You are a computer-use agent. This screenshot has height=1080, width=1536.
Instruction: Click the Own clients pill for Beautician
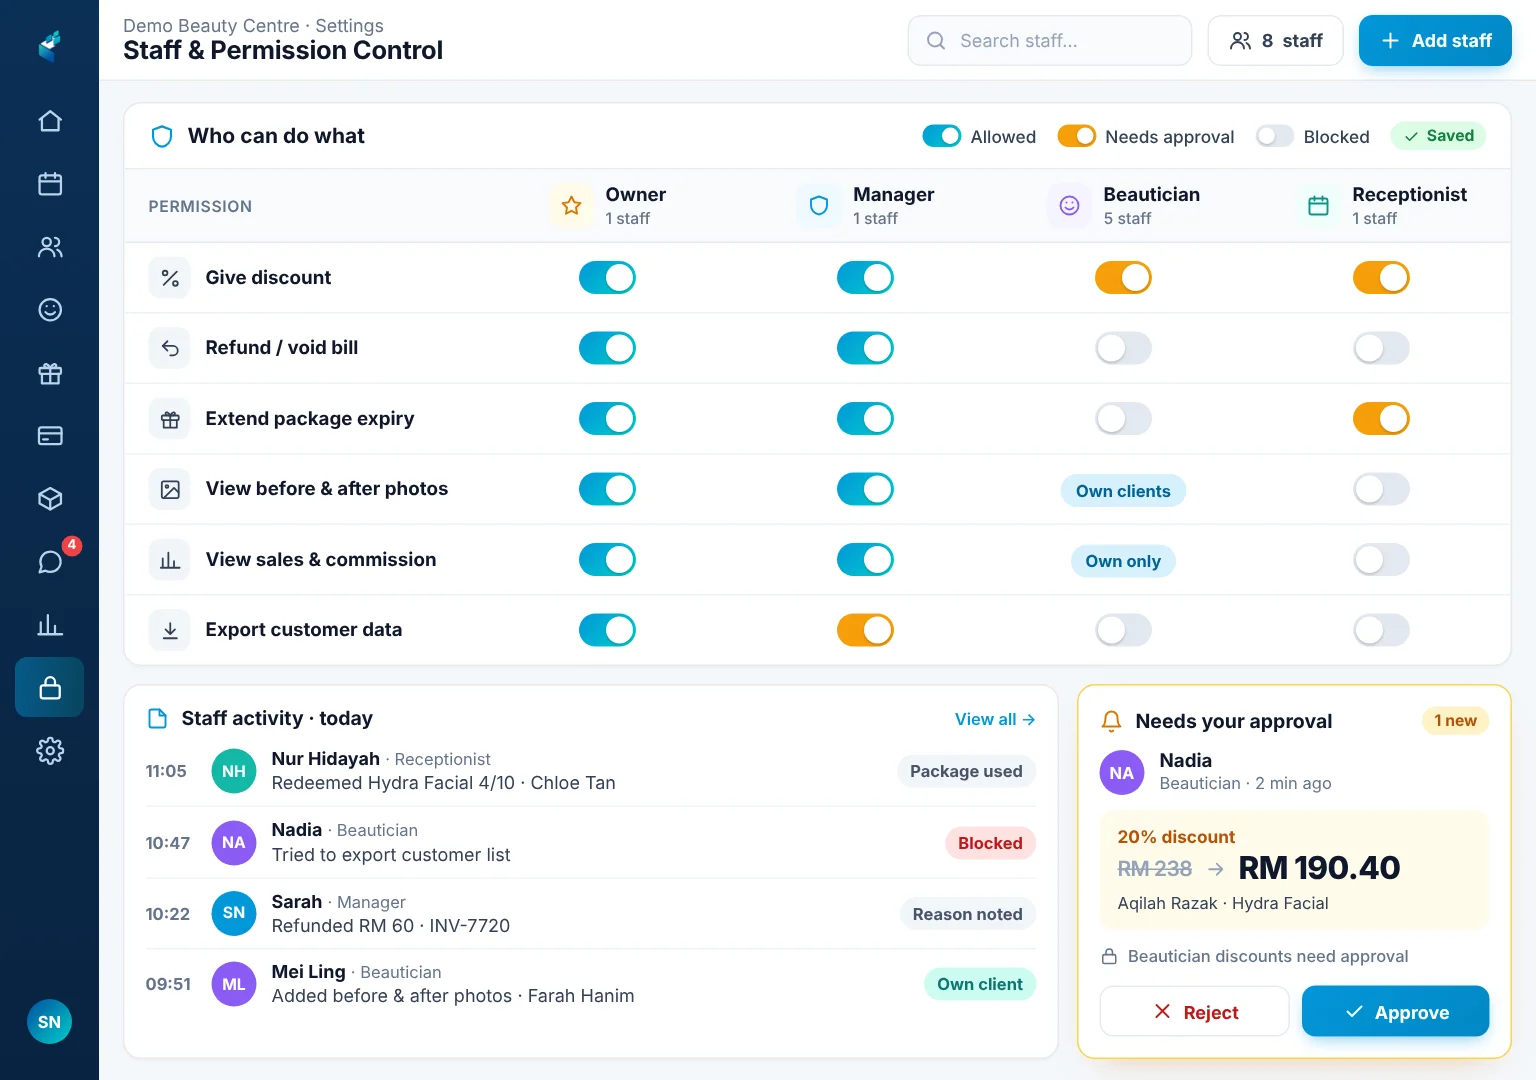[x=1123, y=491]
